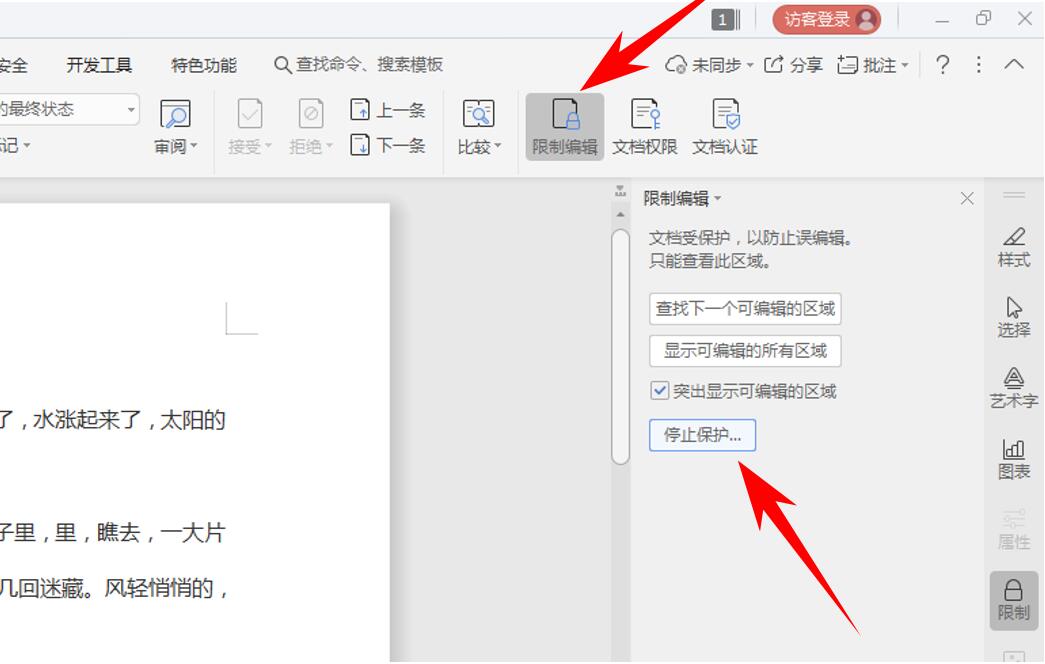Click the 访客登录 login button
The width and height of the screenshot is (1045, 664).
(826, 19)
